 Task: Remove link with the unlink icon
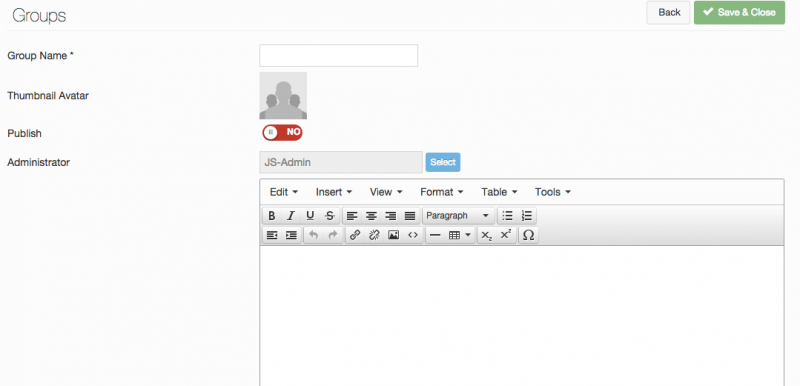tap(374, 235)
